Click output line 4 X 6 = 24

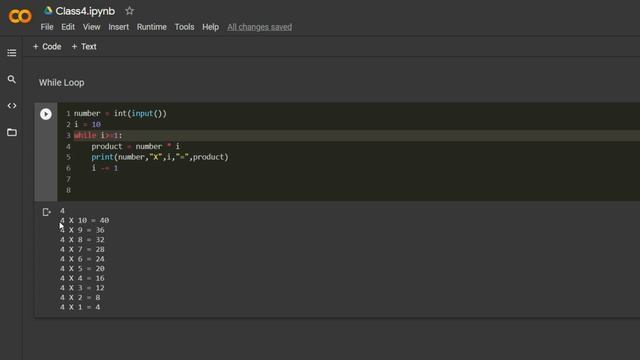(82, 259)
